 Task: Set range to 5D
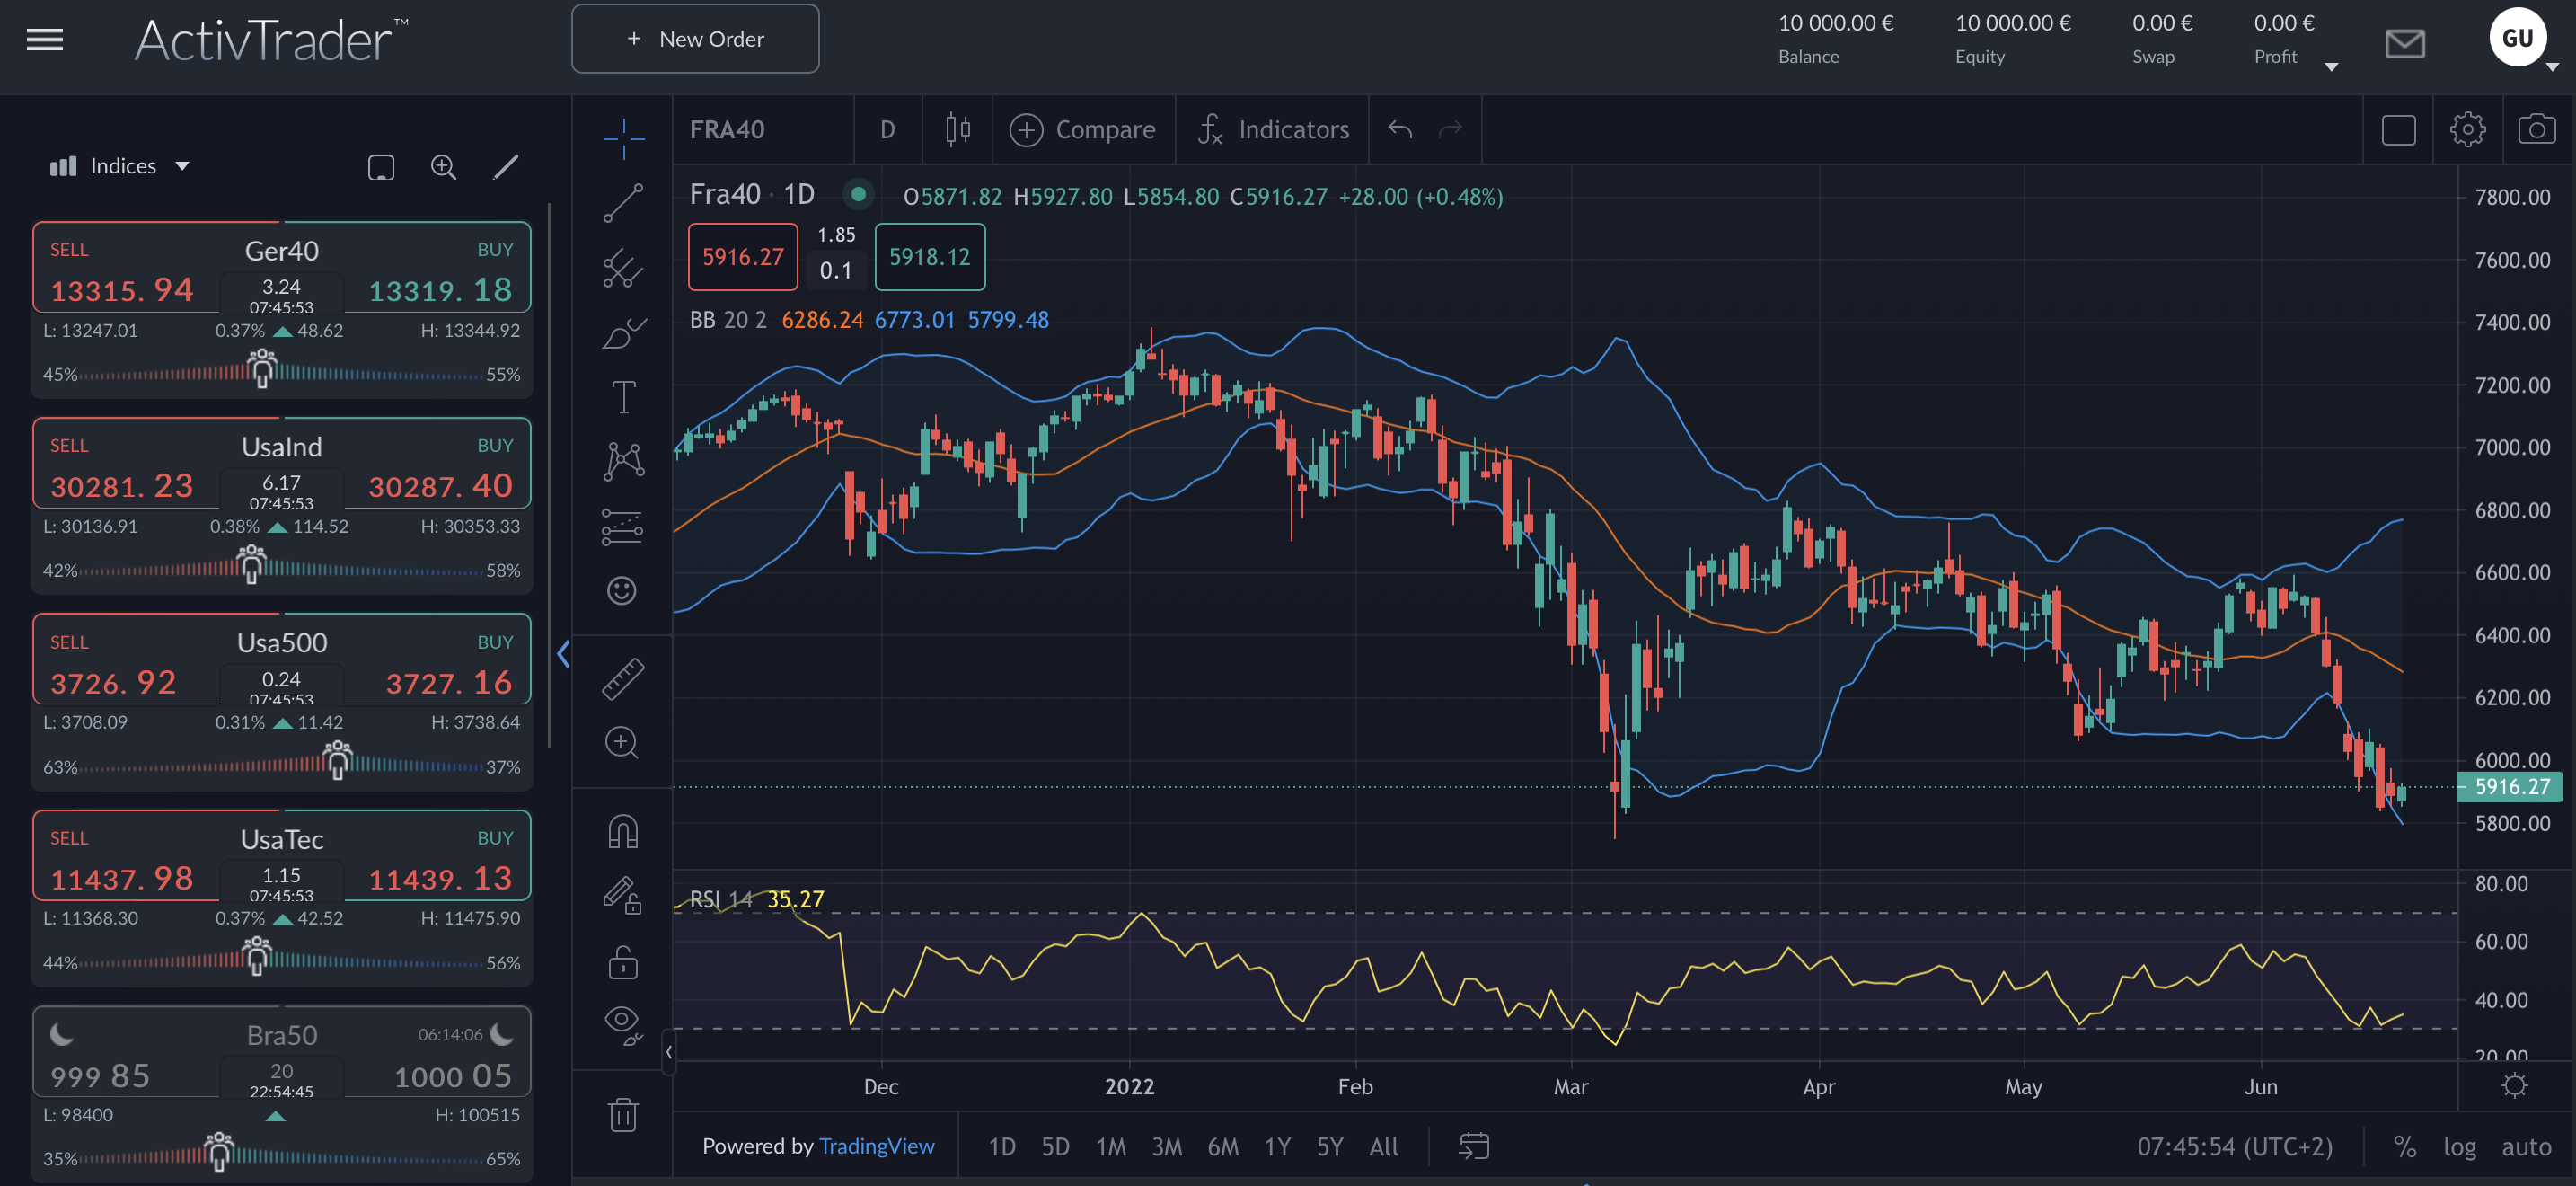[x=1056, y=1146]
